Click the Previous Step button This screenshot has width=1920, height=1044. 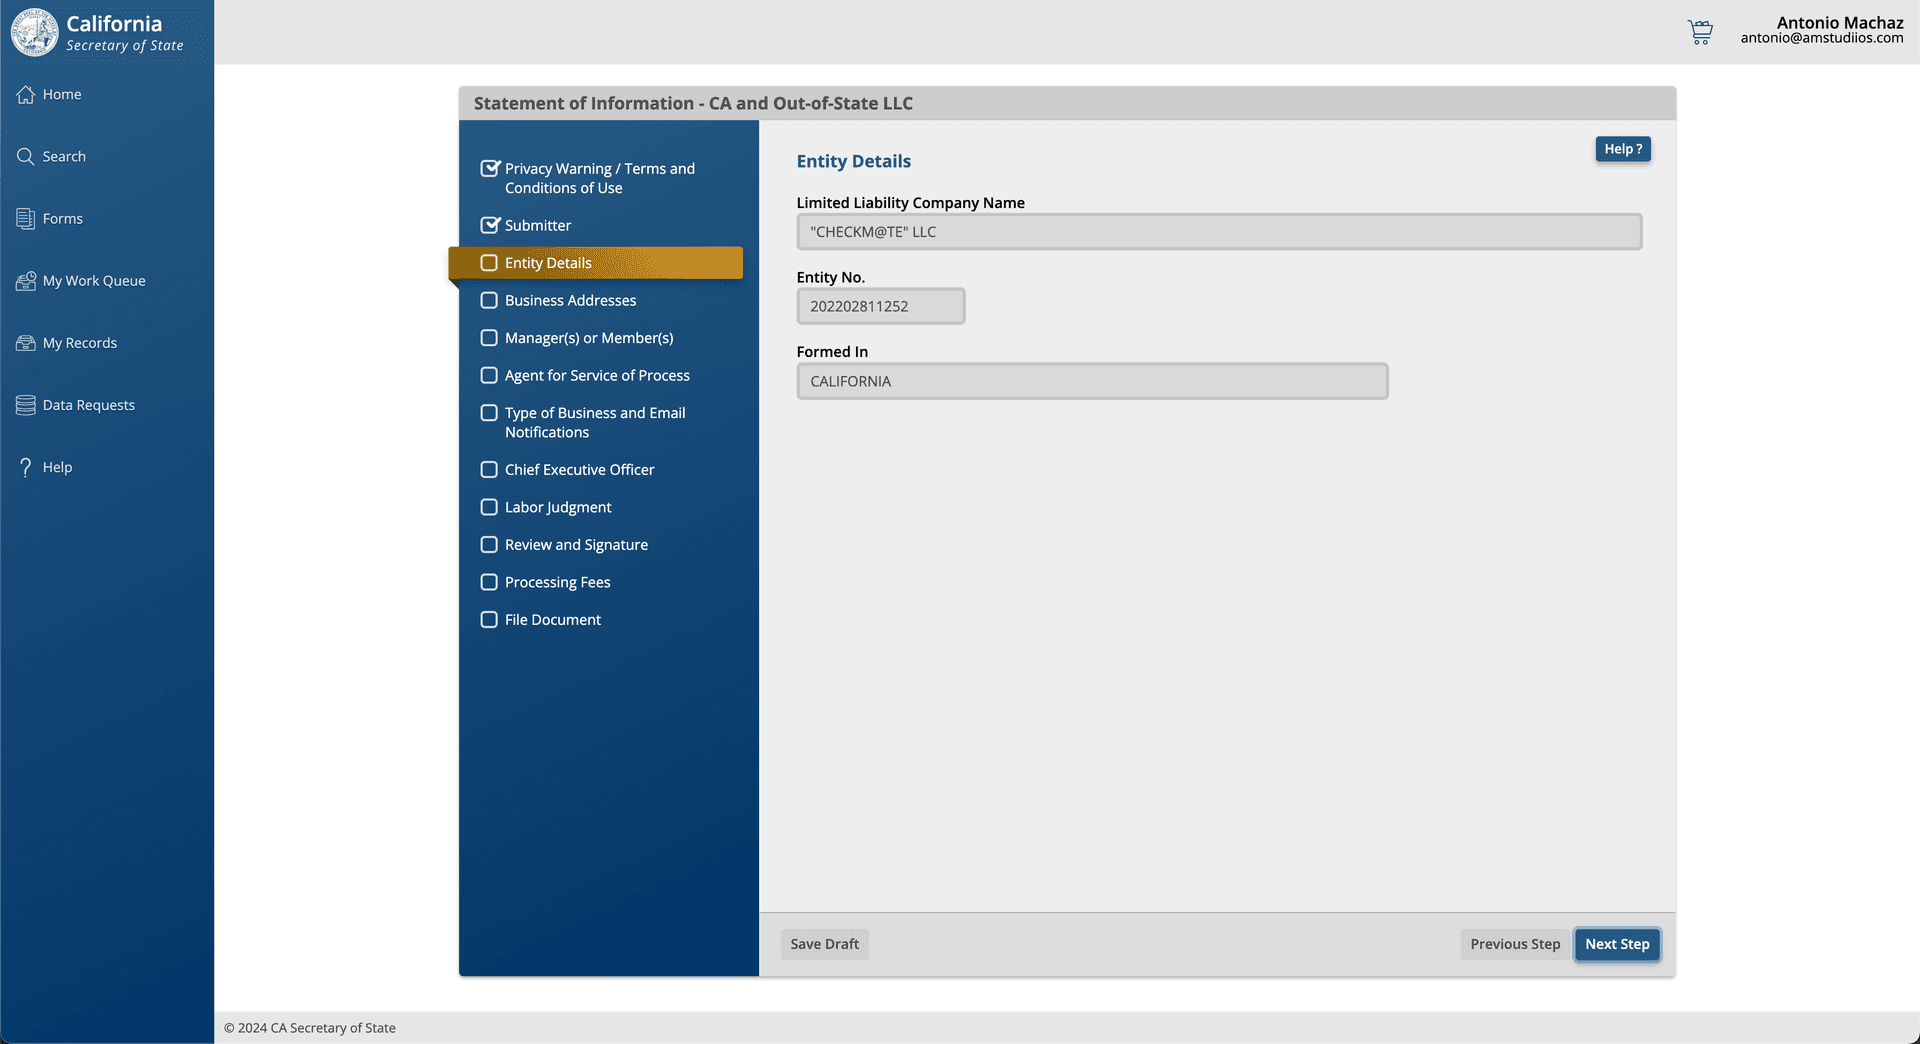(x=1514, y=944)
